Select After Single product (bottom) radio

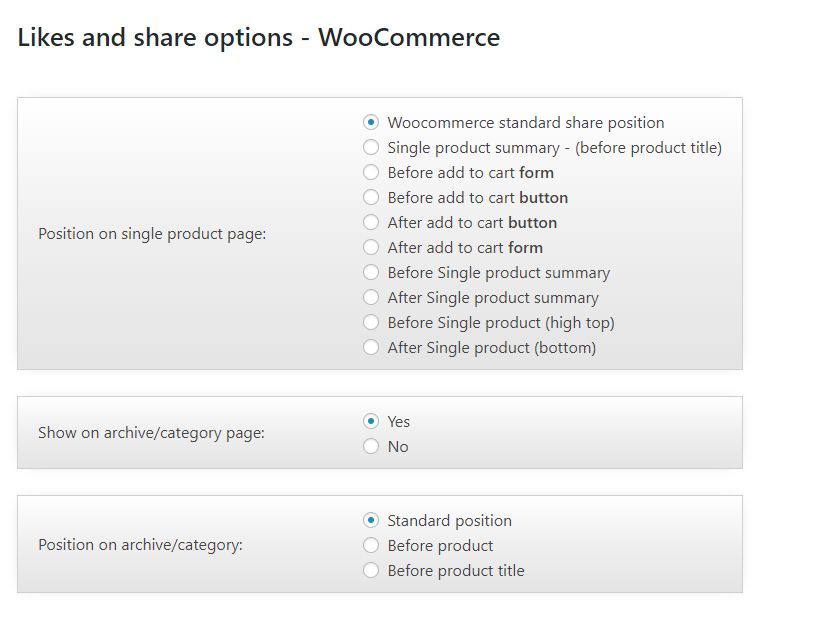[371, 348]
